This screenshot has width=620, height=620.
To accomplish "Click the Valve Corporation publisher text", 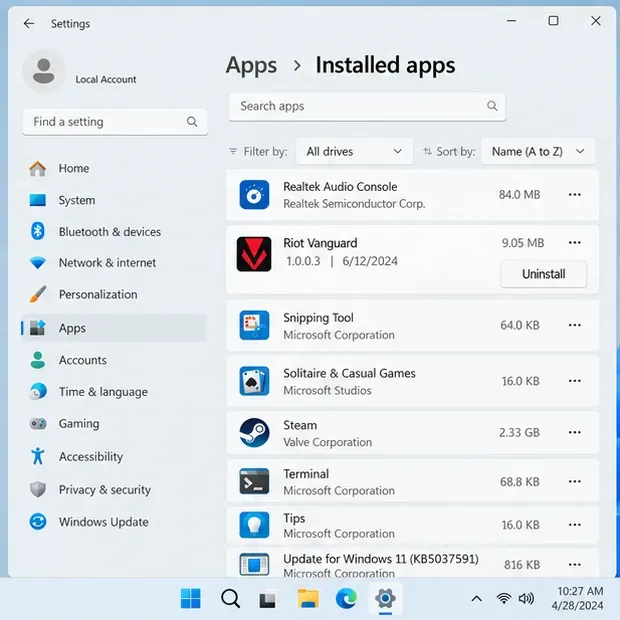I will [x=327, y=442].
